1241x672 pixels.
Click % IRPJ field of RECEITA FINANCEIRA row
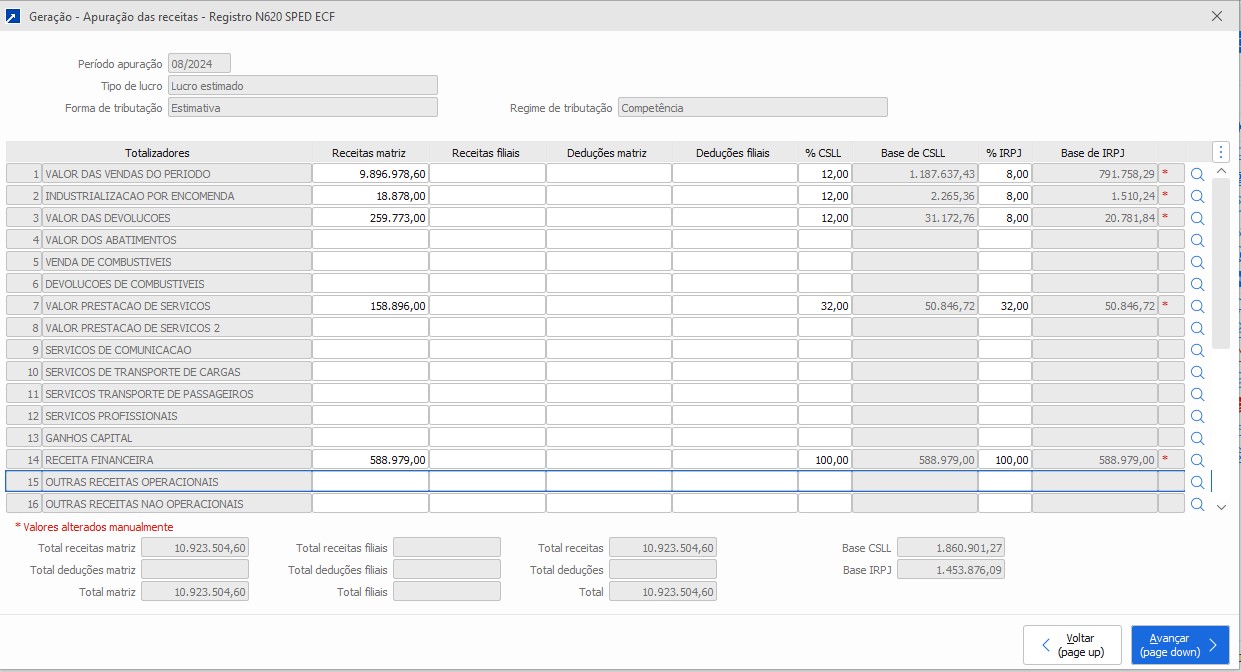coord(1004,460)
